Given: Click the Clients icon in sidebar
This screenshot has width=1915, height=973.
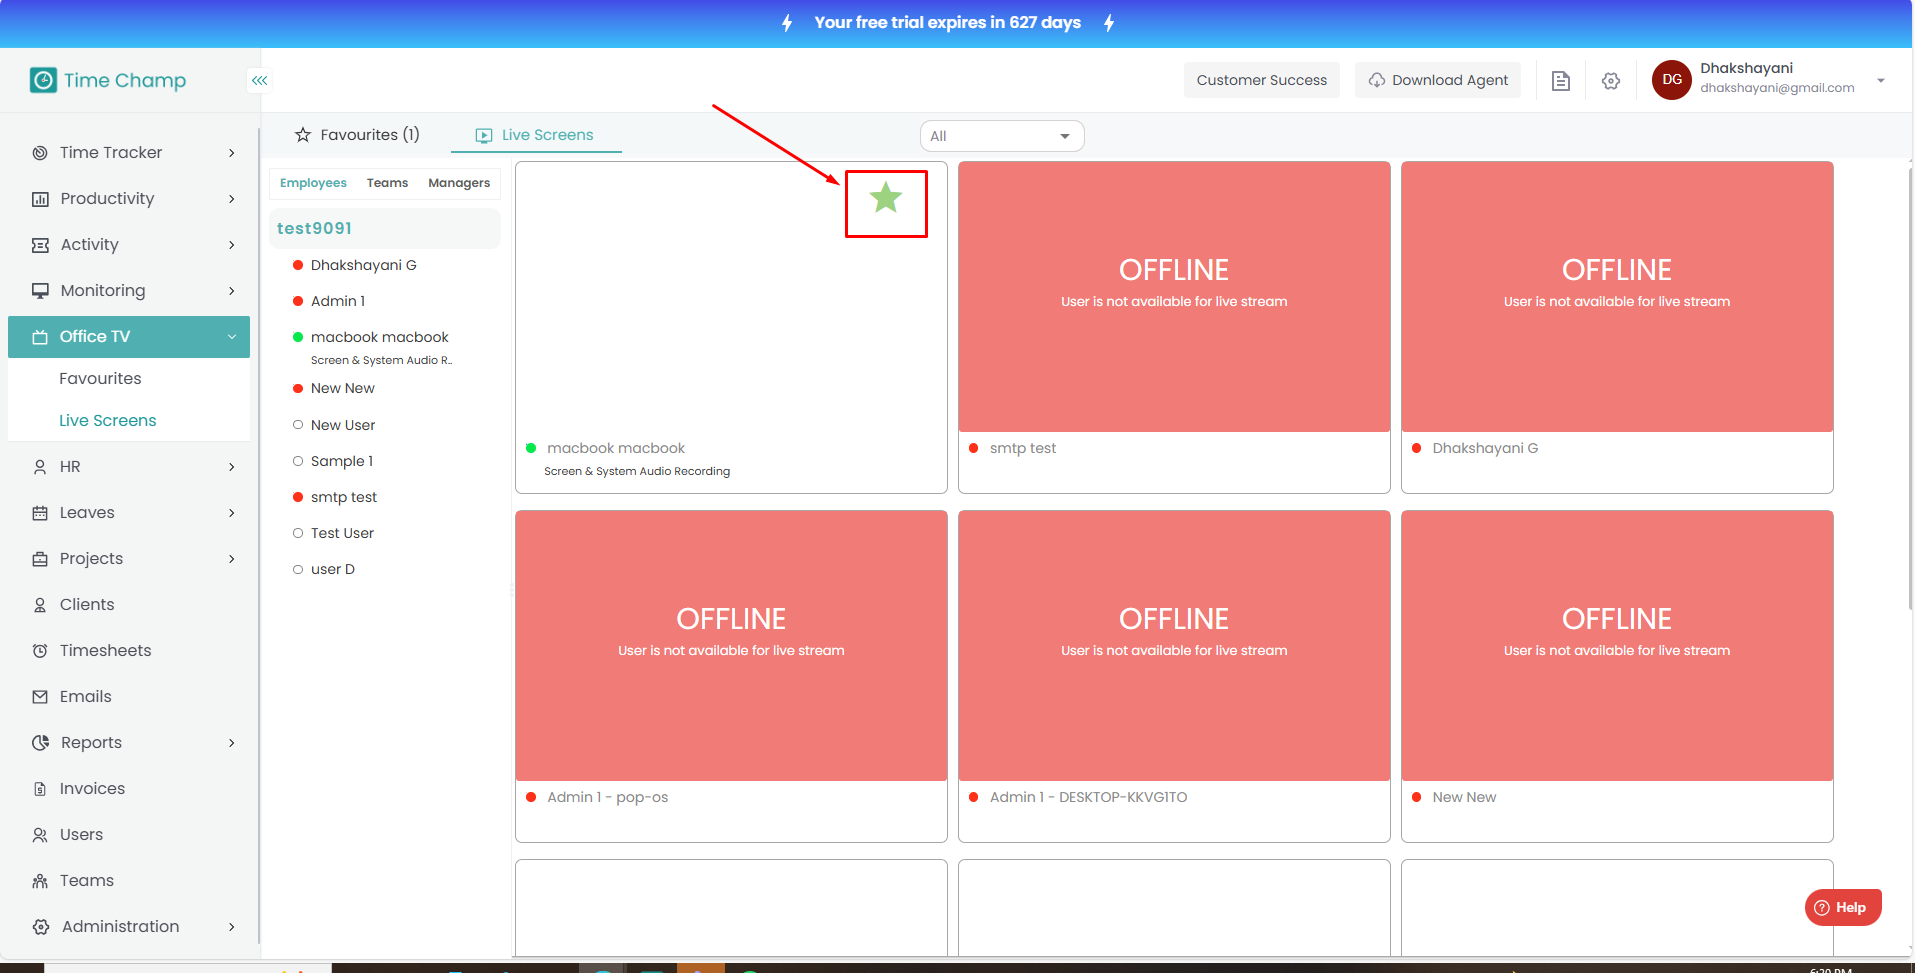Looking at the screenshot, I should [40, 605].
